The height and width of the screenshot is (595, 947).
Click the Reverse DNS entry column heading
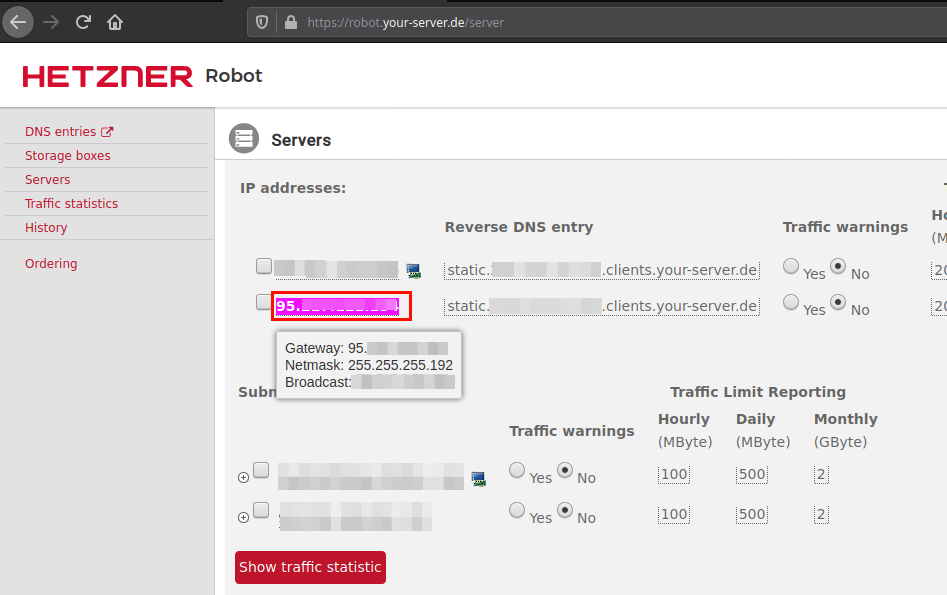point(519,227)
